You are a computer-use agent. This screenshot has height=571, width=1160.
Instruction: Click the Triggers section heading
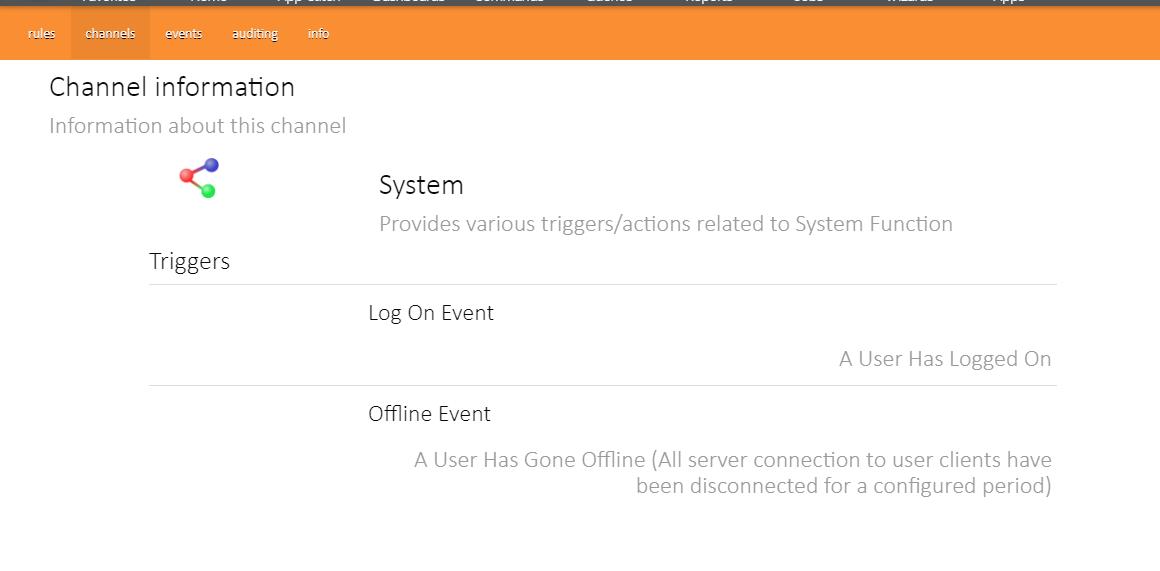click(x=189, y=262)
